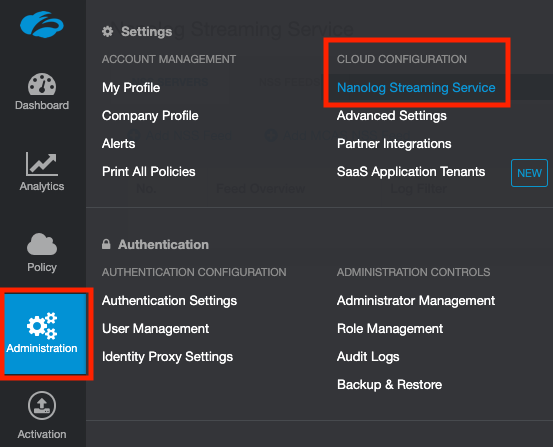Open Company Profile page
The height and width of the screenshot is (447, 553).
(150, 116)
